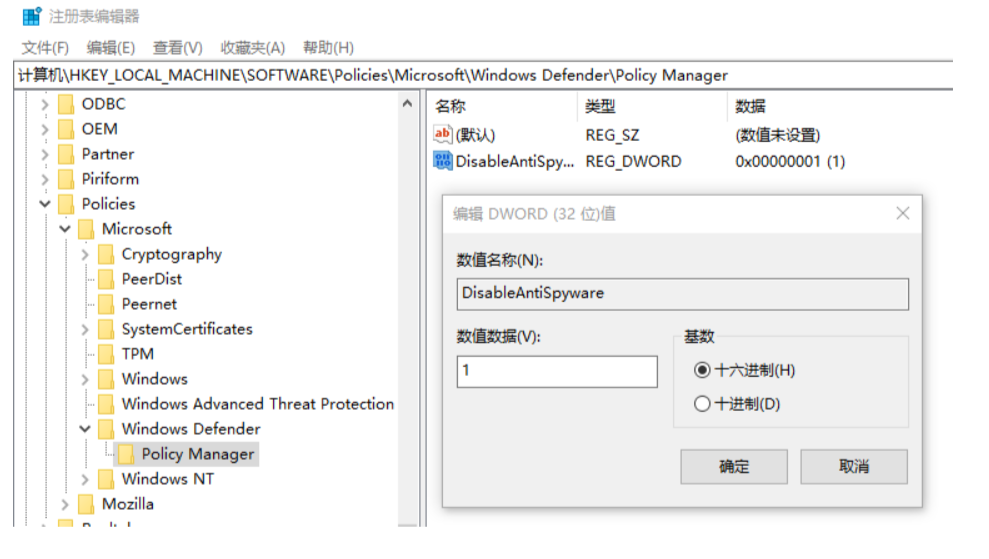989x559 pixels.
Task: Click the 取消 button
Action: click(854, 467)
